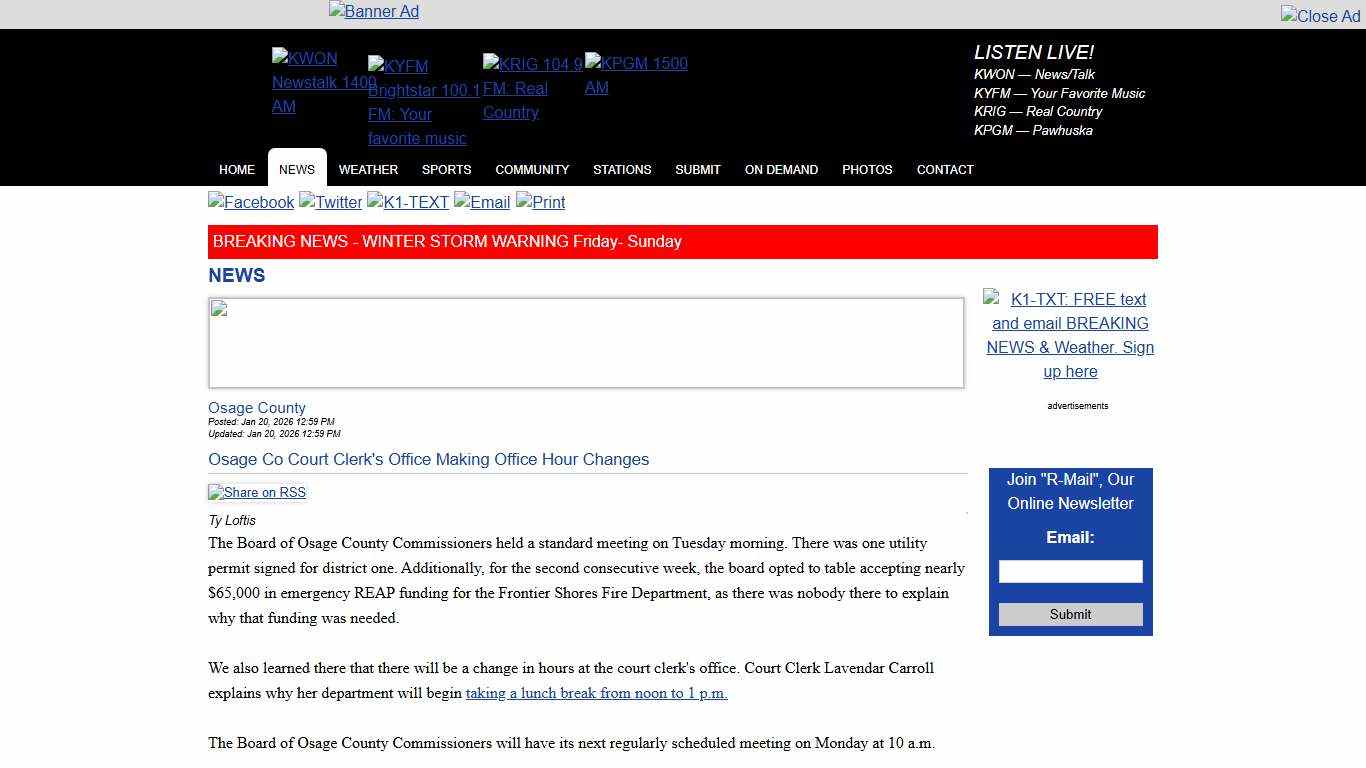
Task: Share the article on Facebook
Action: 250,202
